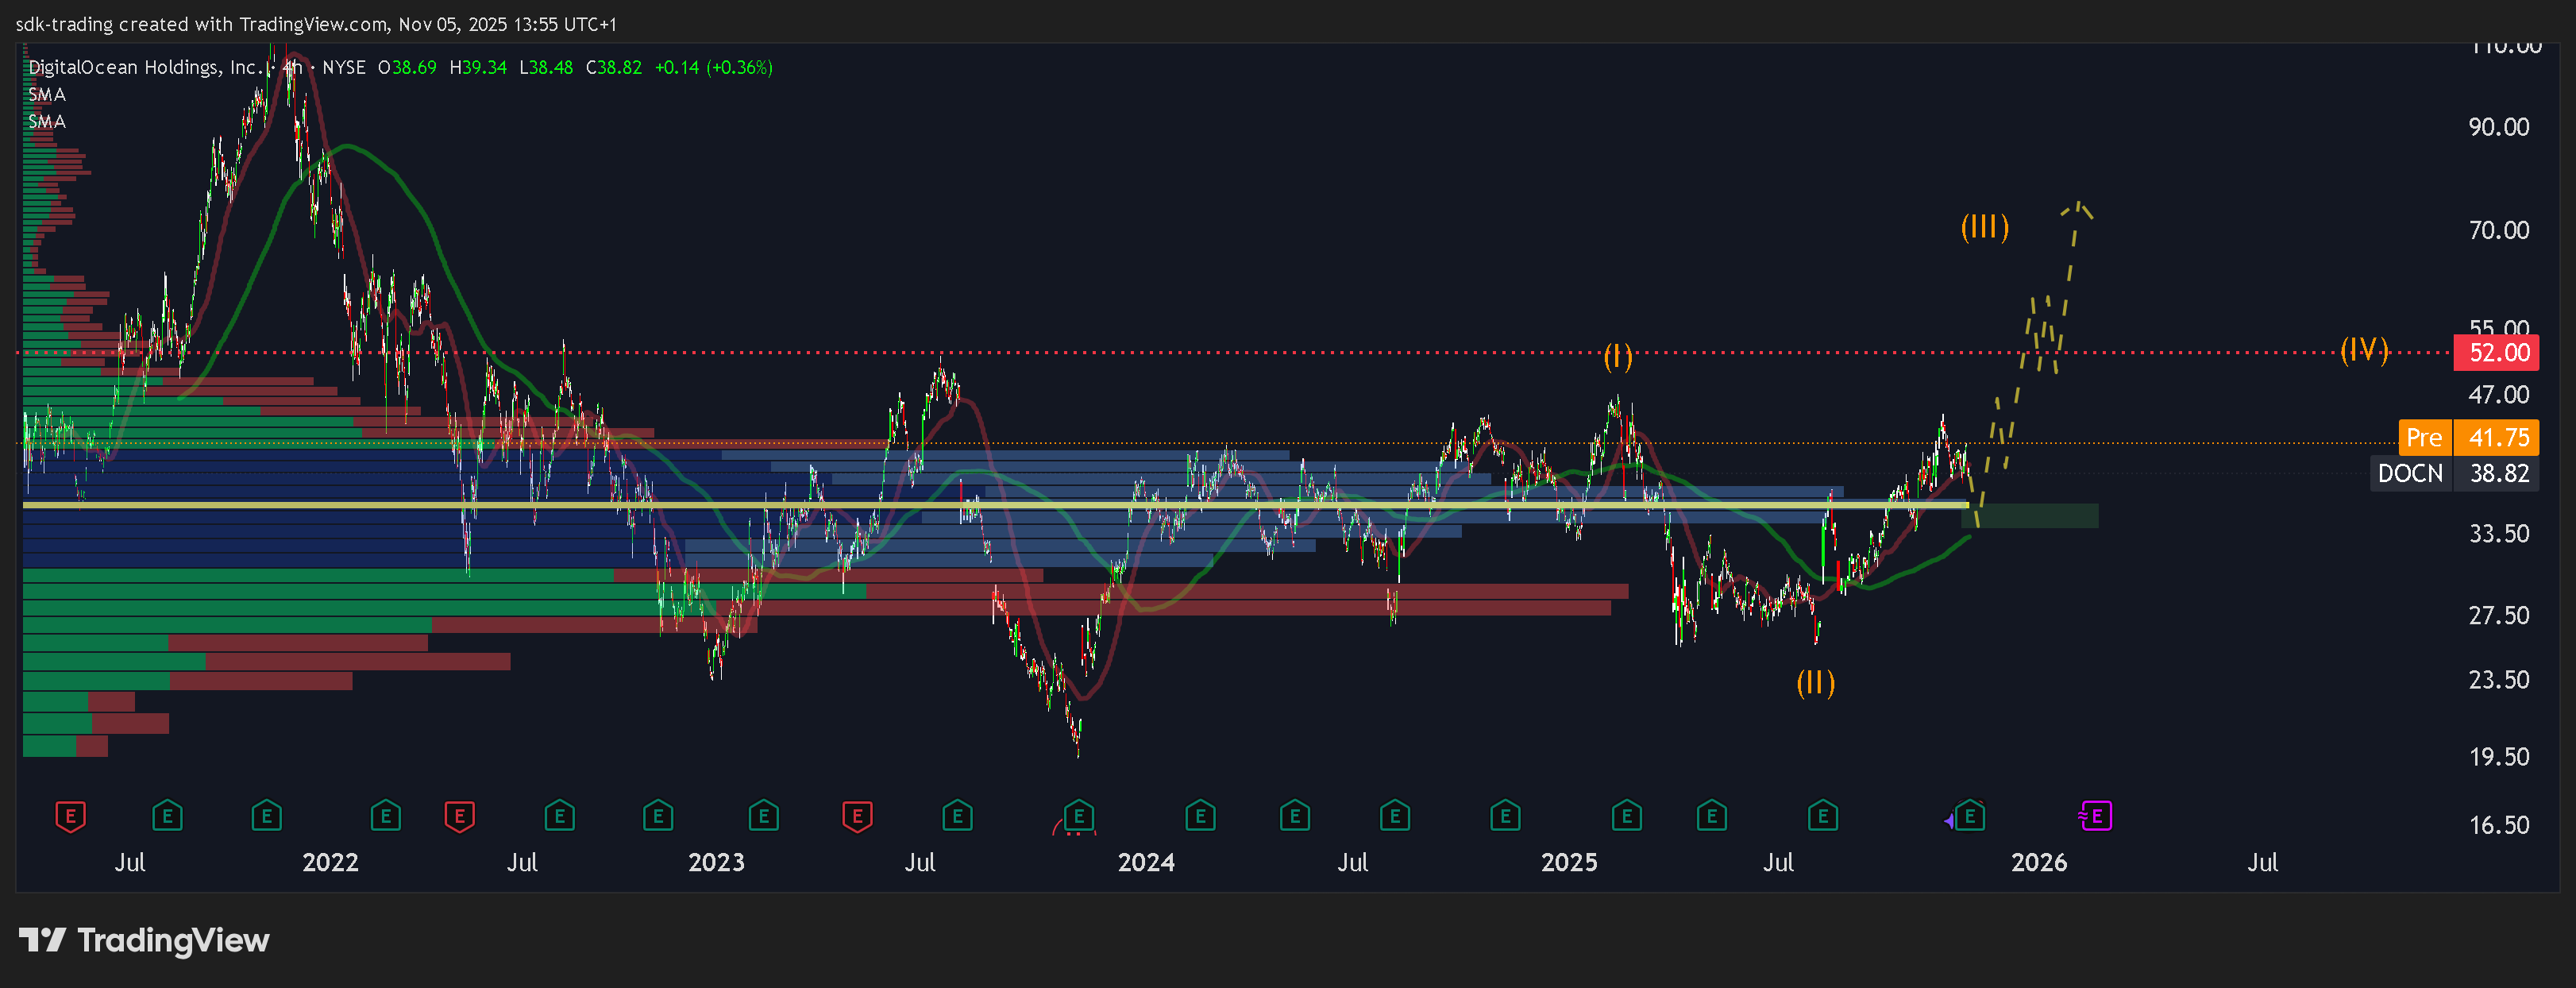This screenshot has width=2576, height=988.
Task: Click the red earnings marker before Jul 2022
Action: pos(459,817)
